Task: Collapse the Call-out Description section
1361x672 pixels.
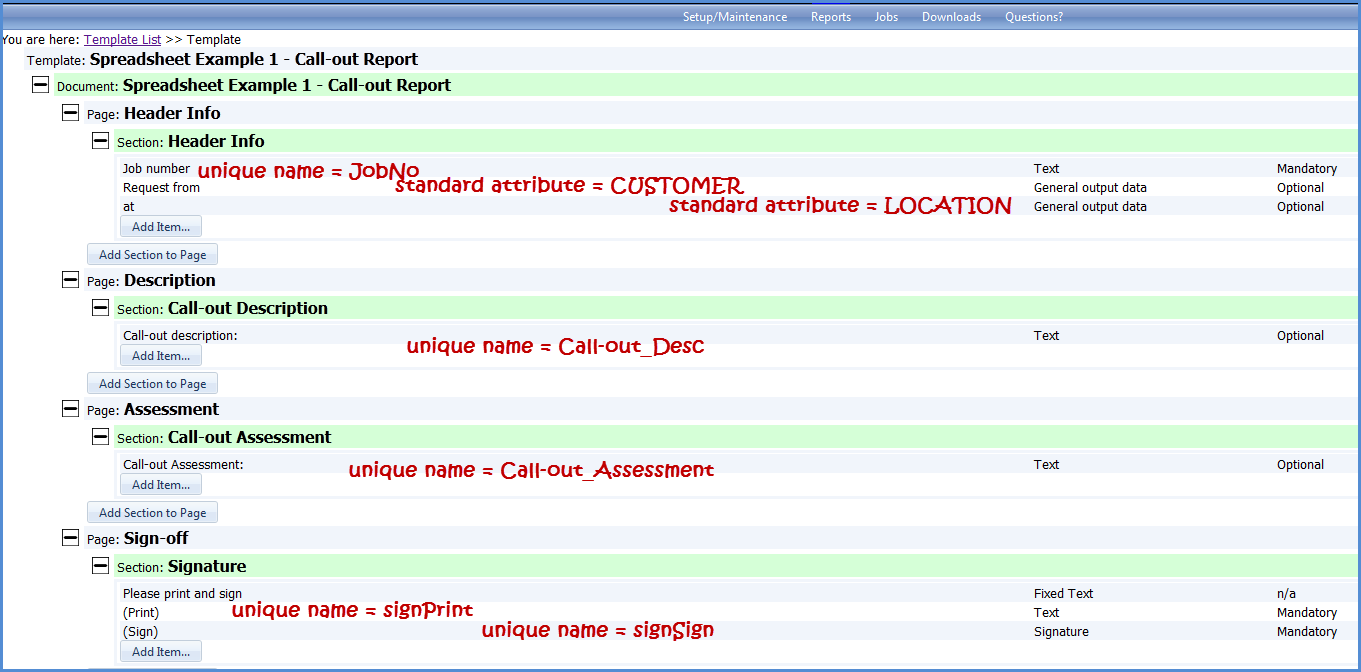Action: [x=100, y=308]
